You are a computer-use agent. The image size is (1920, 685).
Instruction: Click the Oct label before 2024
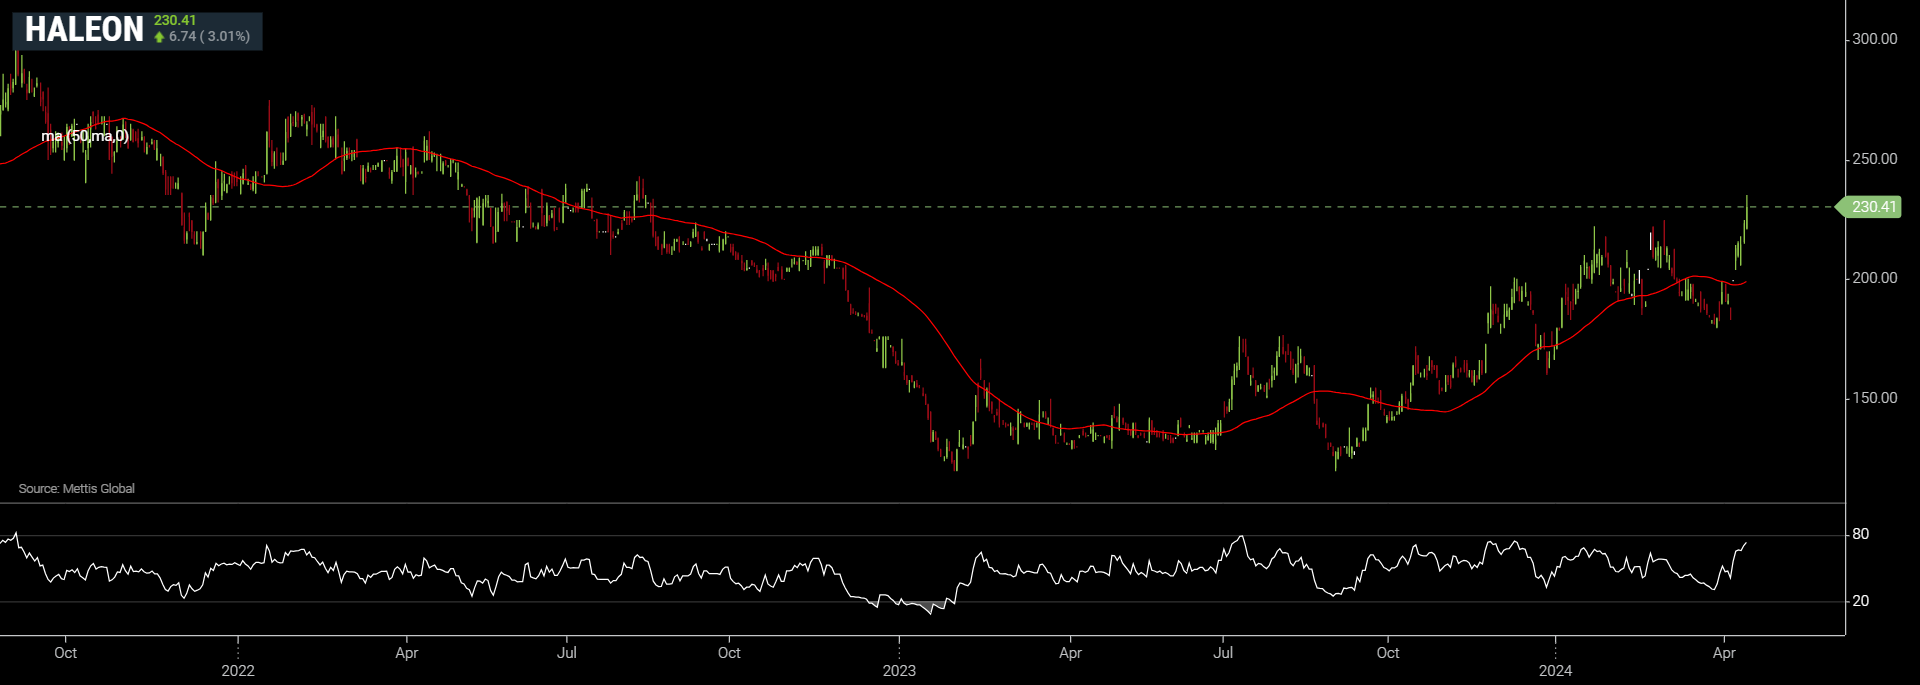1388,653
